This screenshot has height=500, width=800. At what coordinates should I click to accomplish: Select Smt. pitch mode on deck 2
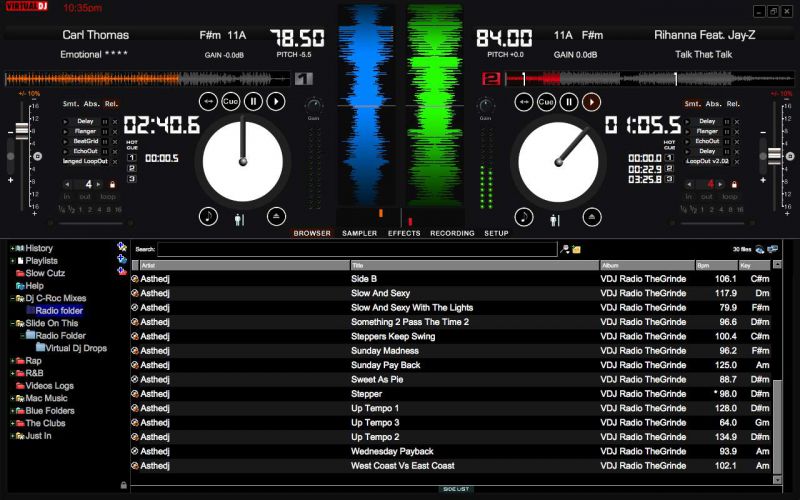point(692,104)
